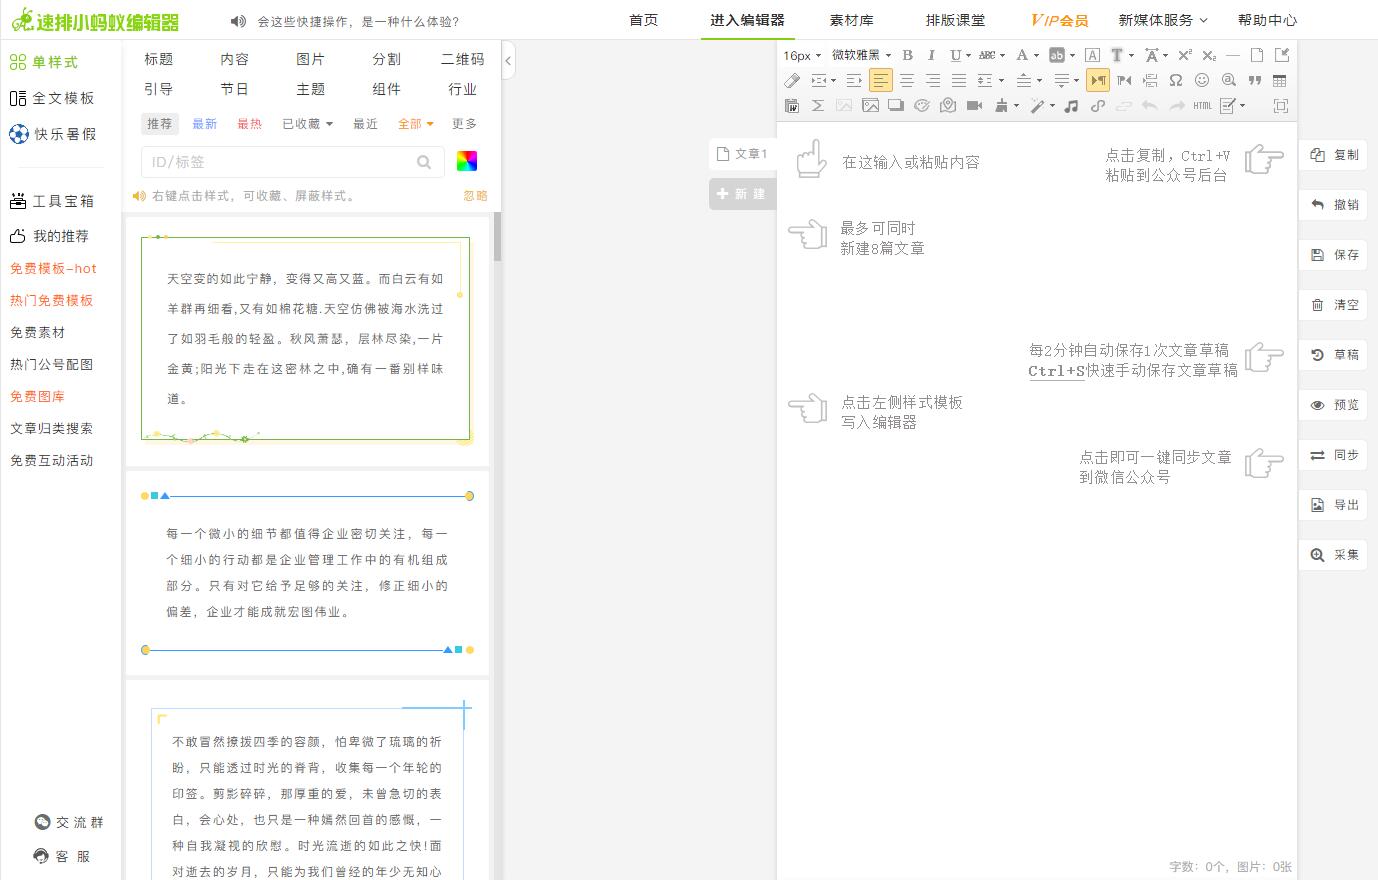Open the 素材库 top menu

[x=851, y=20]
